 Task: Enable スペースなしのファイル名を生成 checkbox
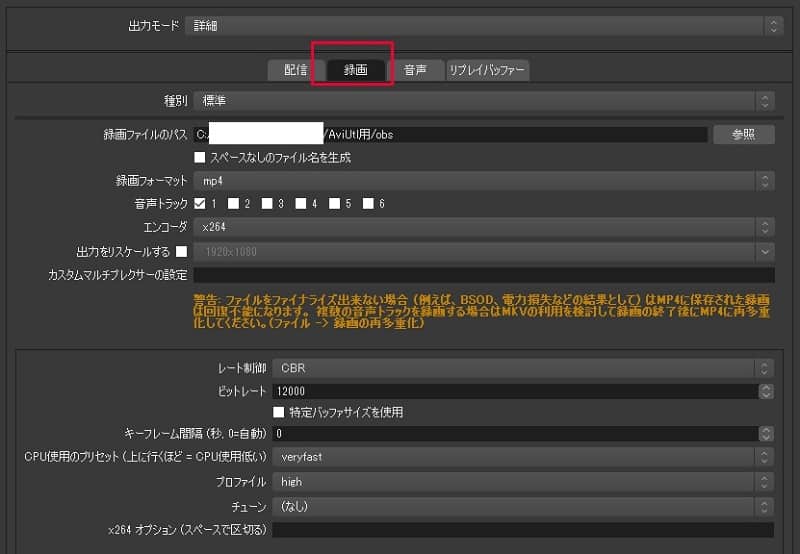point(199,158)
